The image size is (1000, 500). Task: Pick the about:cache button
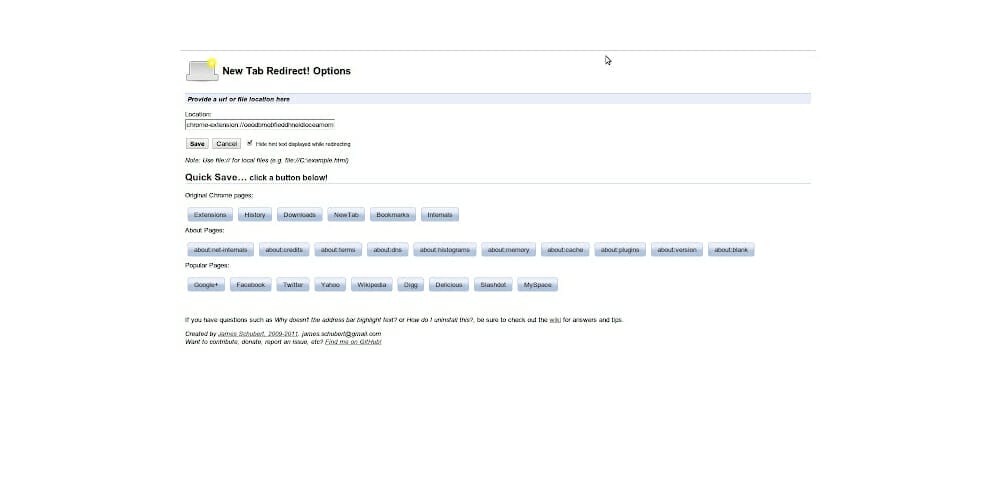[x=565, y=250]
